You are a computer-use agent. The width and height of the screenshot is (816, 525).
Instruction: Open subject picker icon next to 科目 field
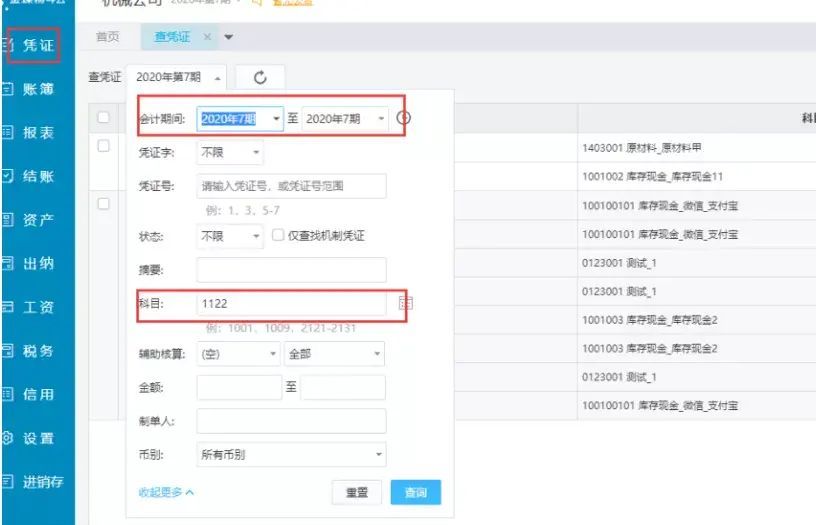click(x=406, y=303)
